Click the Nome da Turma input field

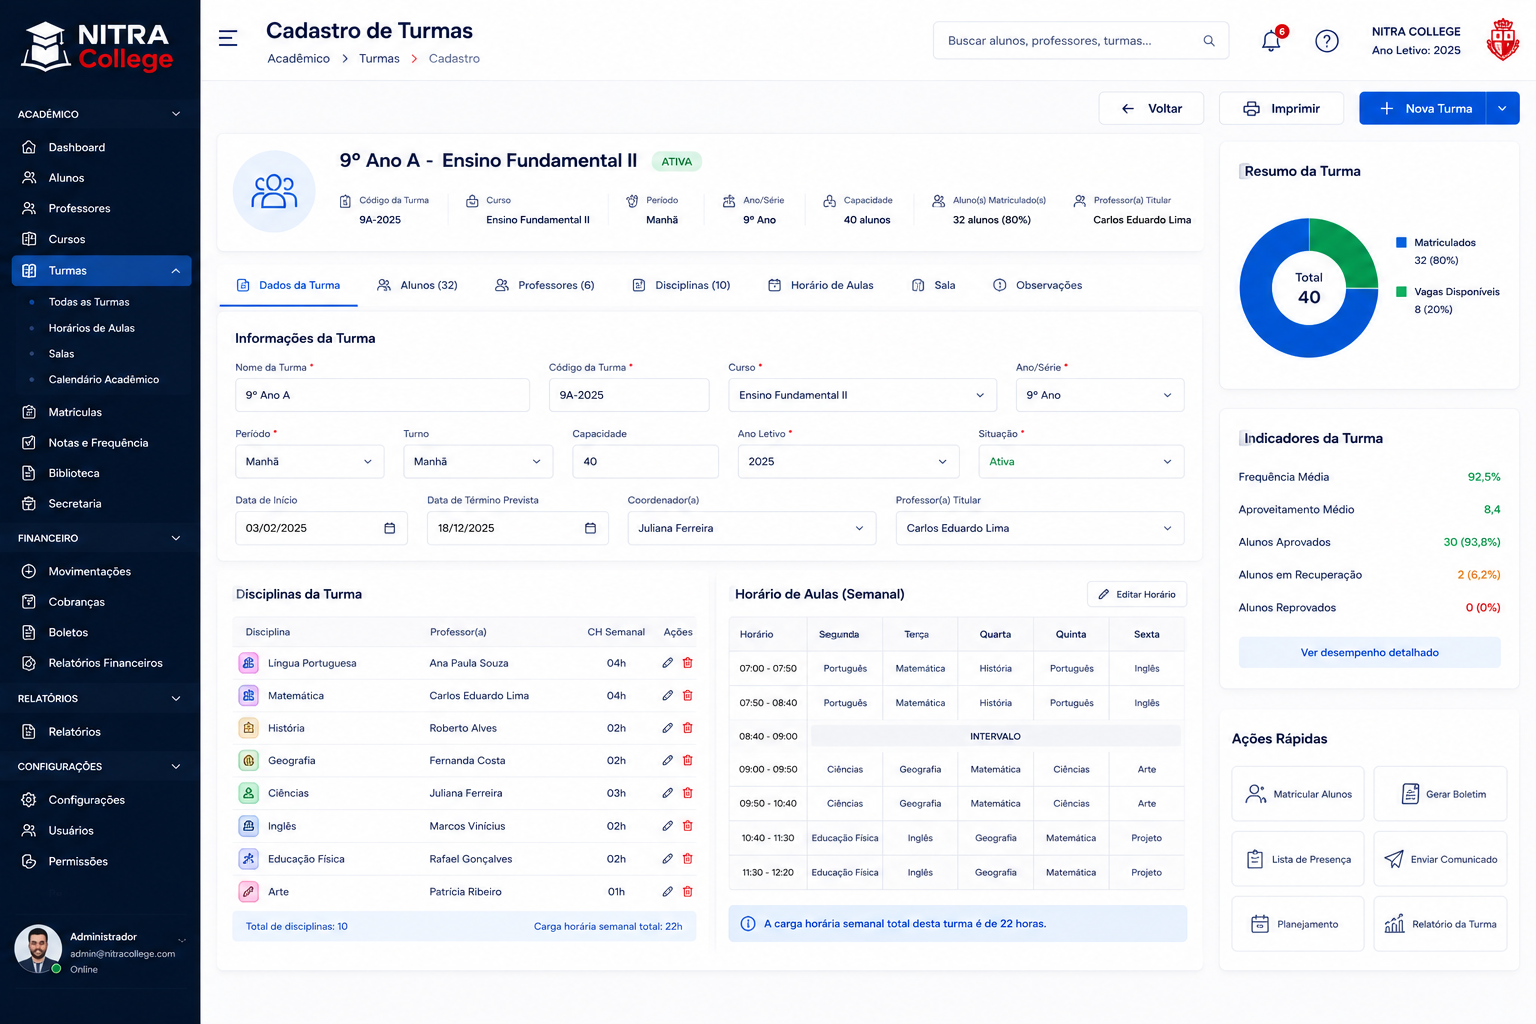(382, 395)
